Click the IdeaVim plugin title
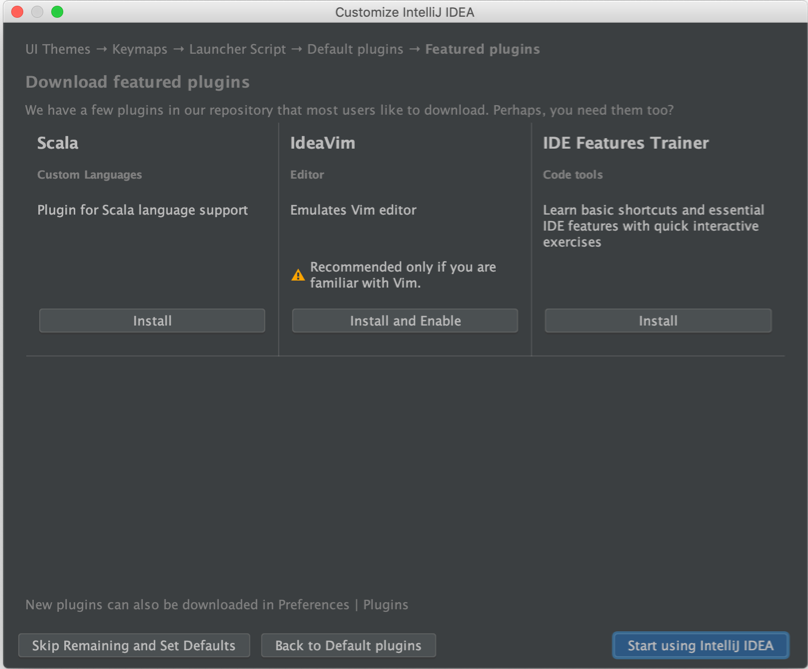The image size is (808, 669). pos(323,143)
